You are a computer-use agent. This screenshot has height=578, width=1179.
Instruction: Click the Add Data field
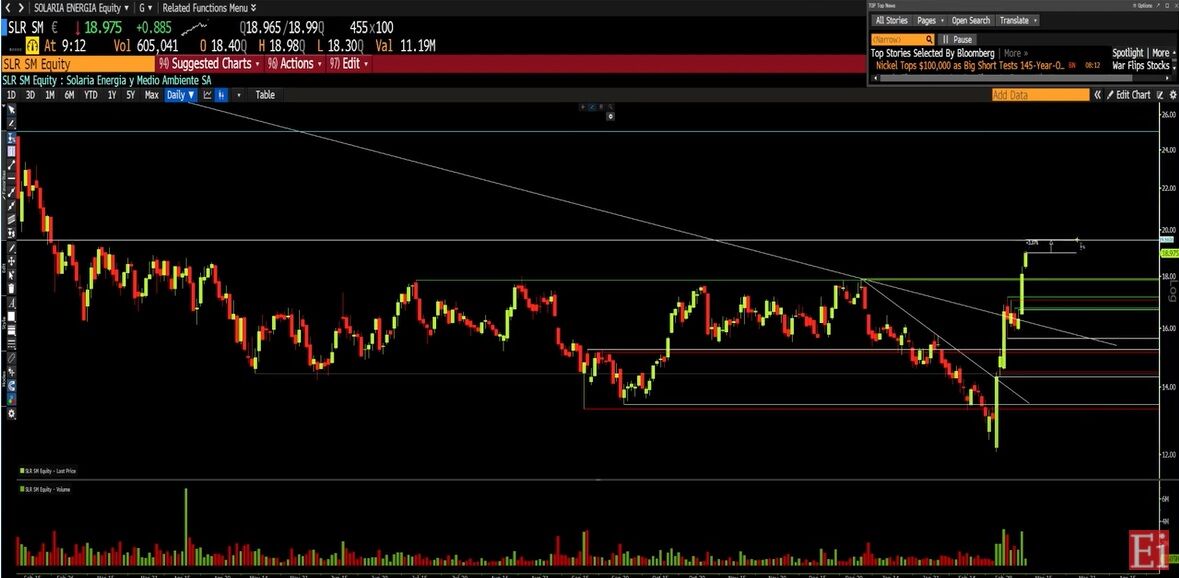click(1040, 95)
